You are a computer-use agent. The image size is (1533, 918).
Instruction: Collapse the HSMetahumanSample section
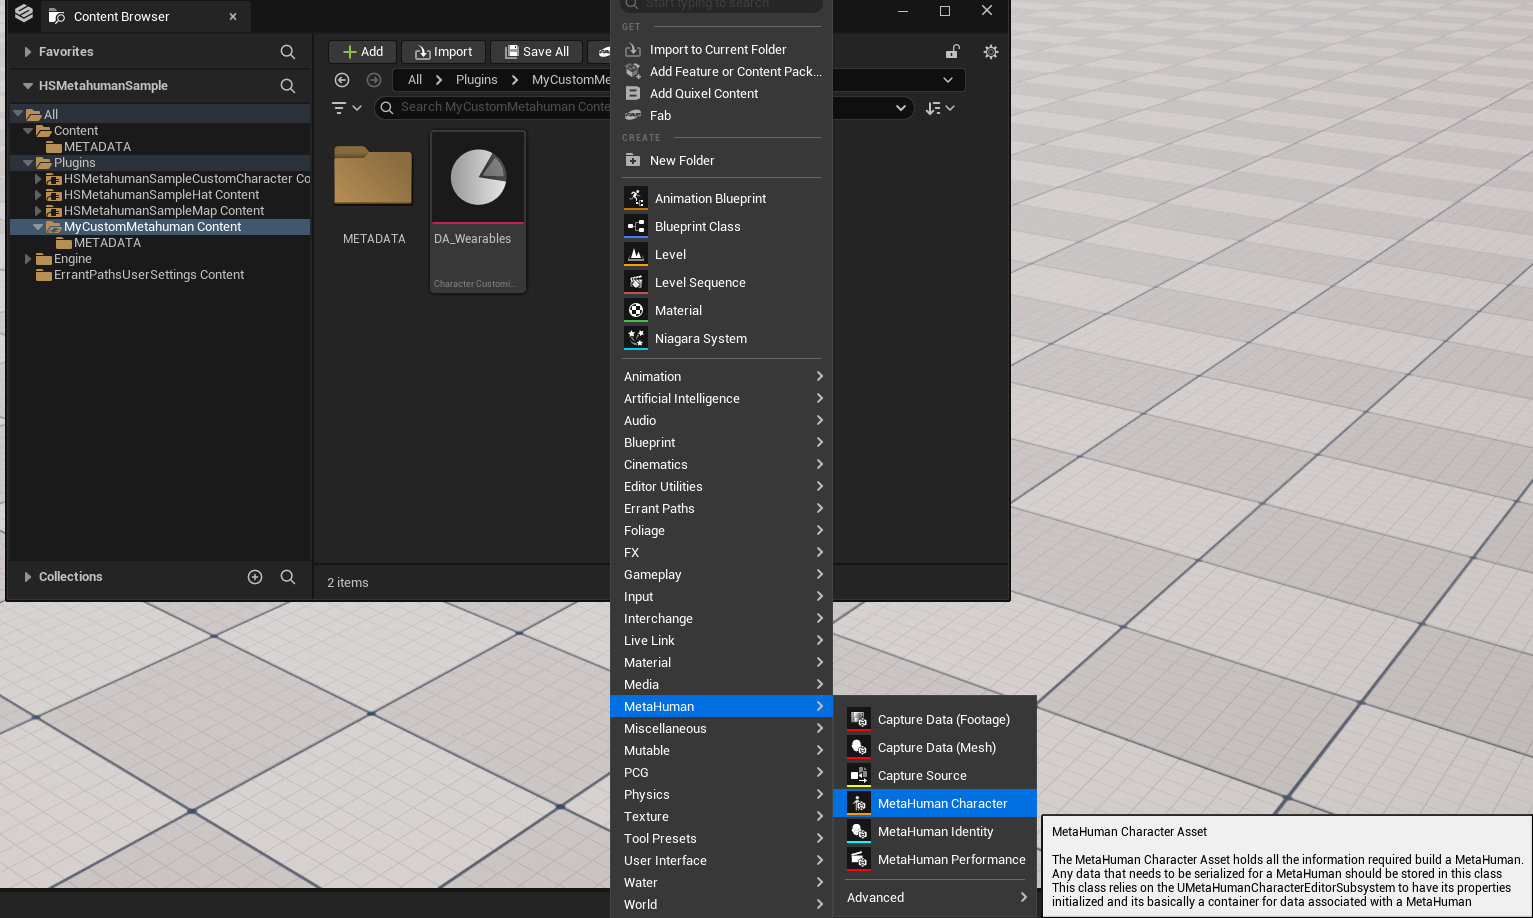27,86
